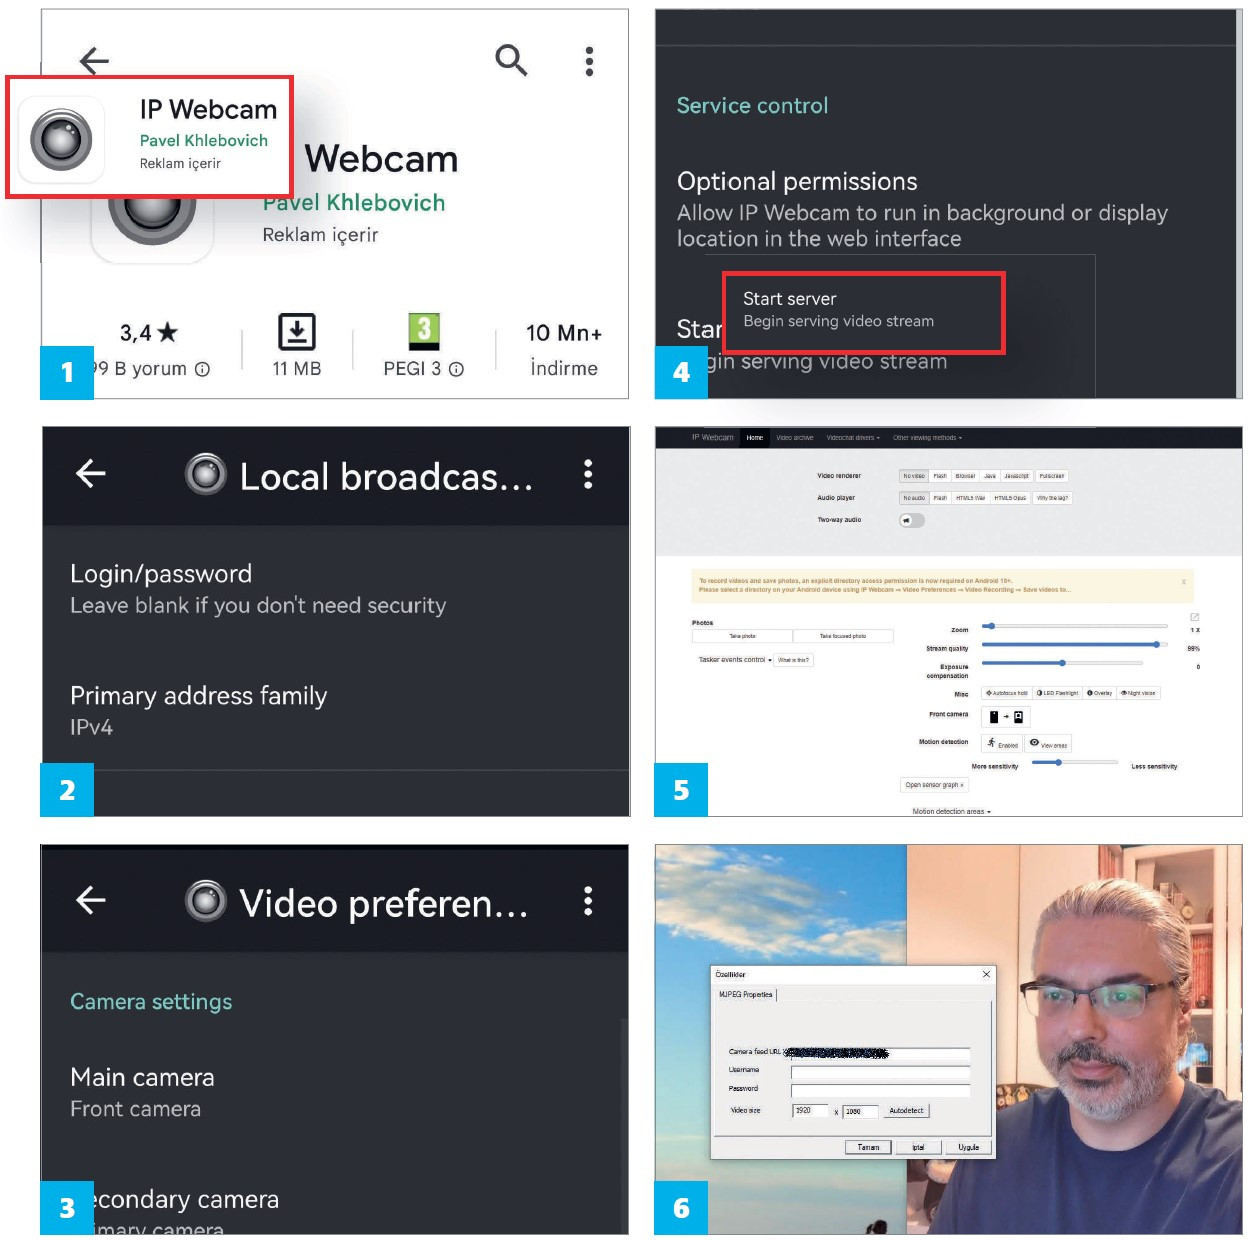
Task: Click Open sensor graph button
Action: pos(935,785)
